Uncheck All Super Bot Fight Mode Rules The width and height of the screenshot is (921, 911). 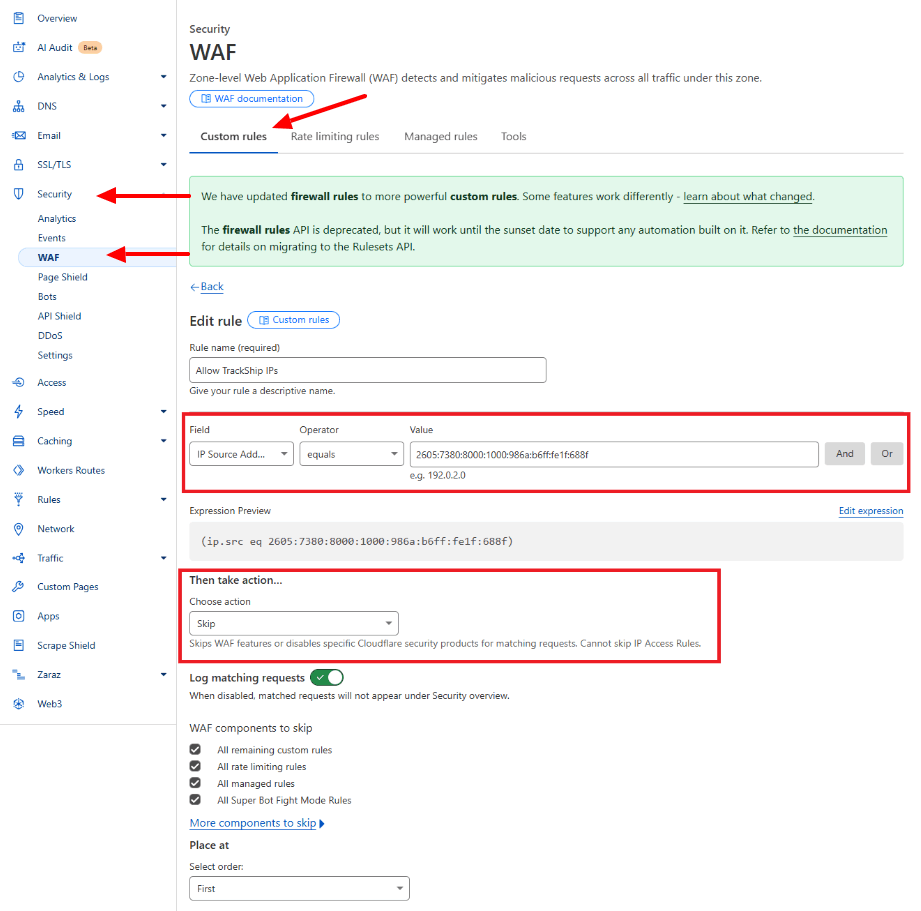click(195, 800)
